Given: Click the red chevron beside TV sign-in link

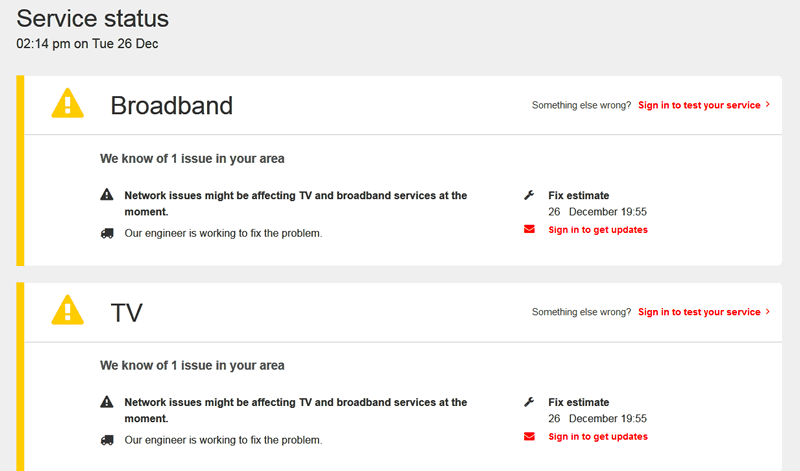Looking at the screenshot, I should coord(768,312).
